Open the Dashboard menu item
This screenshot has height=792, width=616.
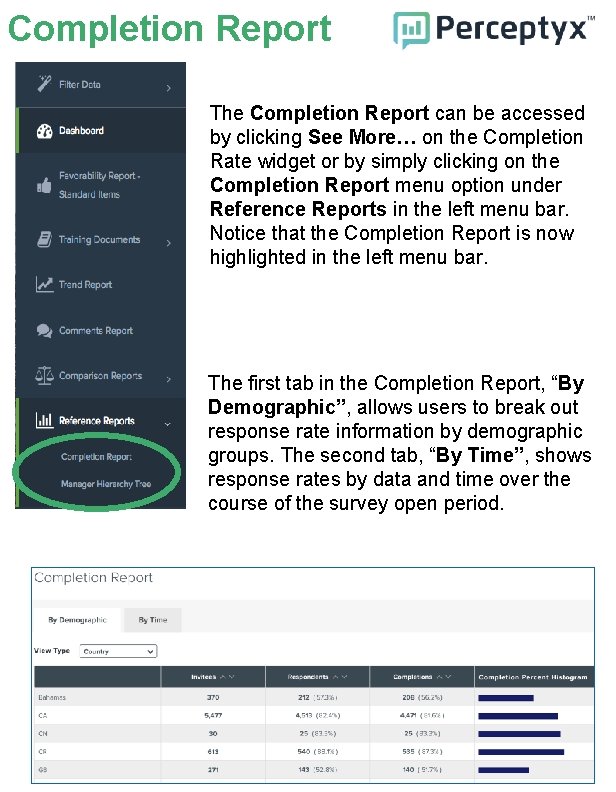(x=101, y=130)
